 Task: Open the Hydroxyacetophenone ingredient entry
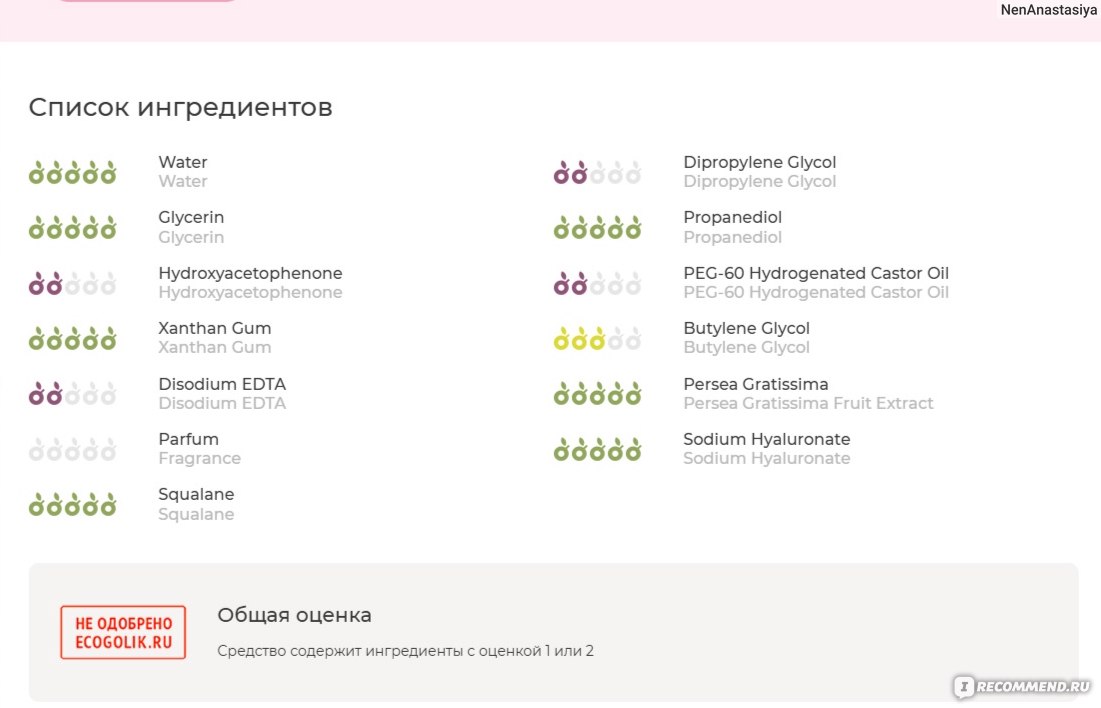click(250, 273)
